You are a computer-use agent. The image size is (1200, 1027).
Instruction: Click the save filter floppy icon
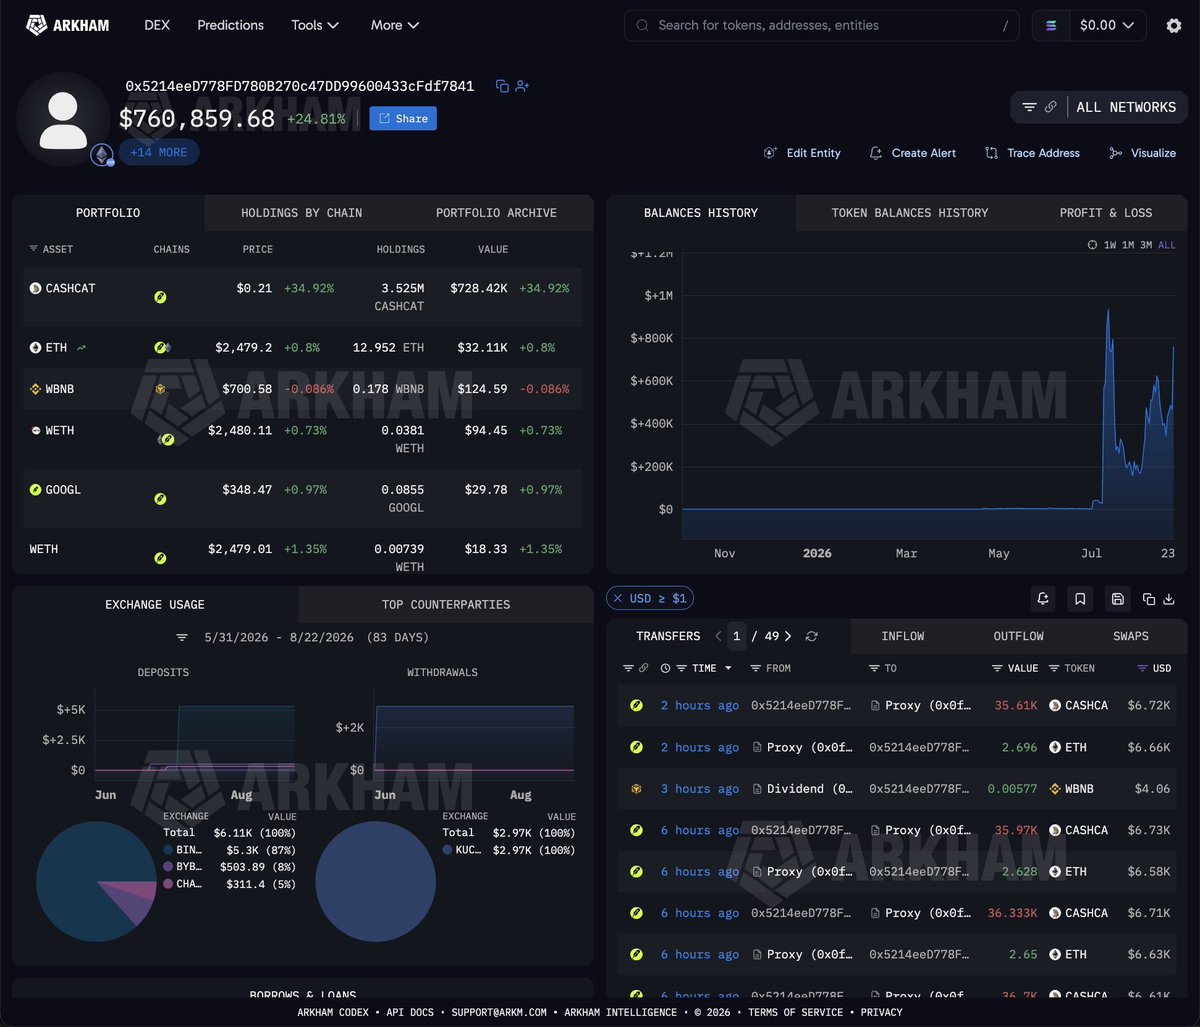click(x=1118, y=599)
